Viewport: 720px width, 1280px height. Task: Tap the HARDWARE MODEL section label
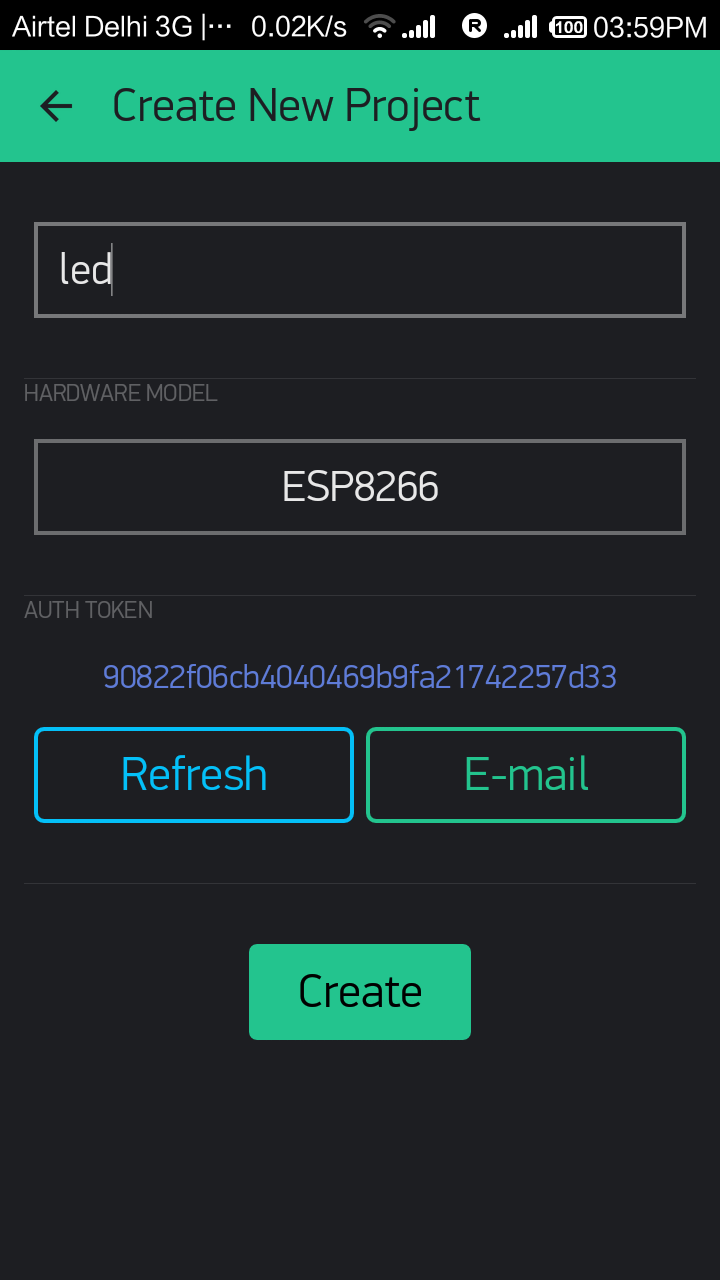[121, 393]
